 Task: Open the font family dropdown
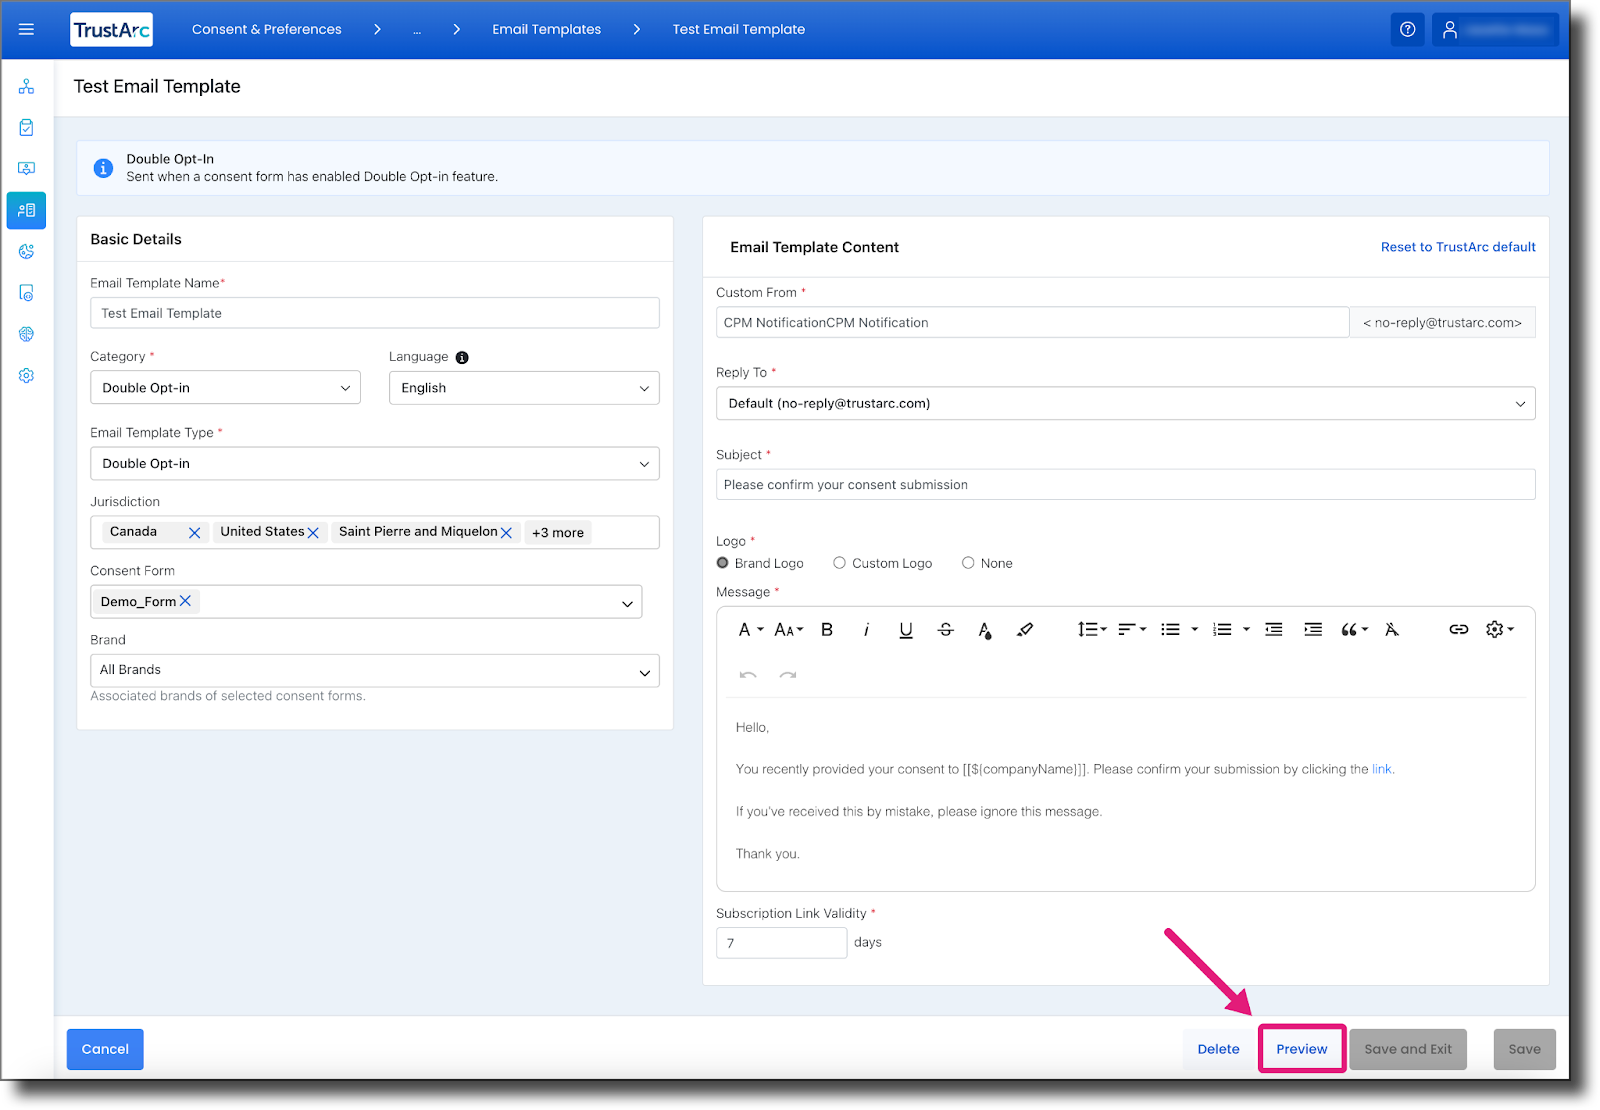pyautogui.click(x=751, y=630)
